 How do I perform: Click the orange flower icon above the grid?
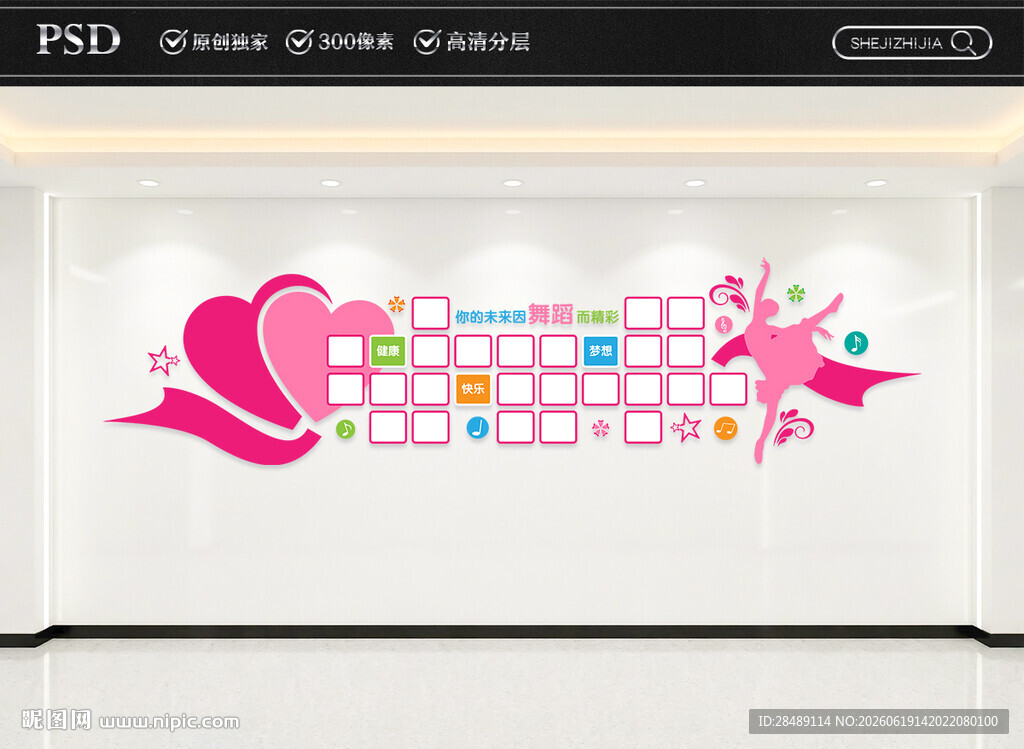[396, 304]
